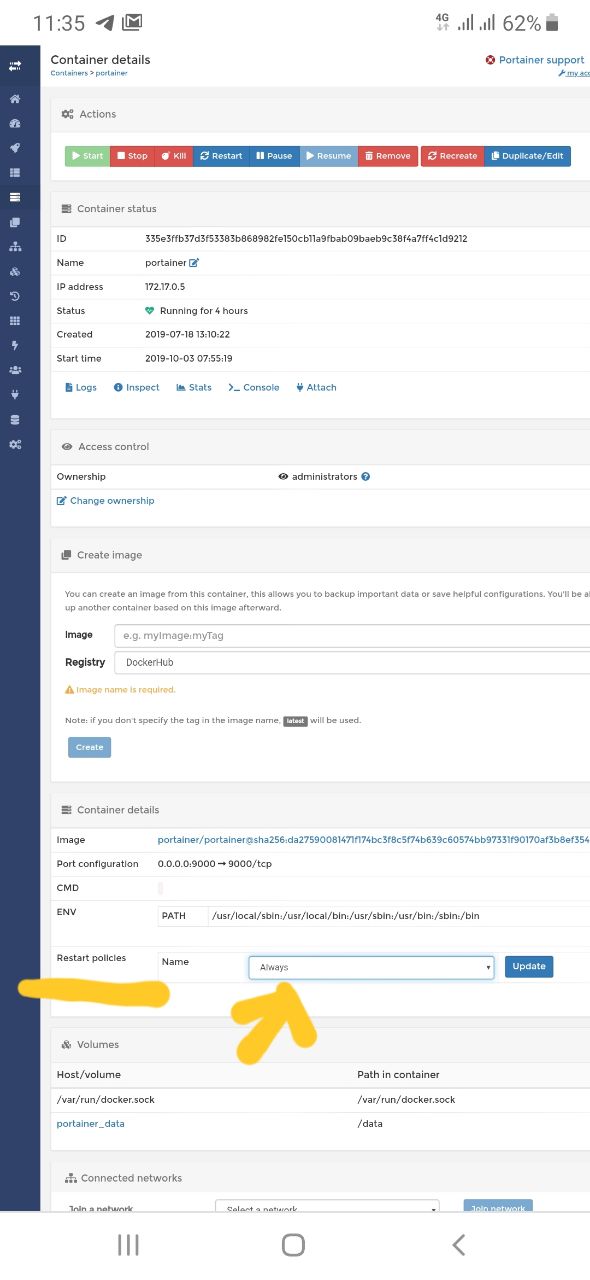Click the green Start button

[87, 156]
